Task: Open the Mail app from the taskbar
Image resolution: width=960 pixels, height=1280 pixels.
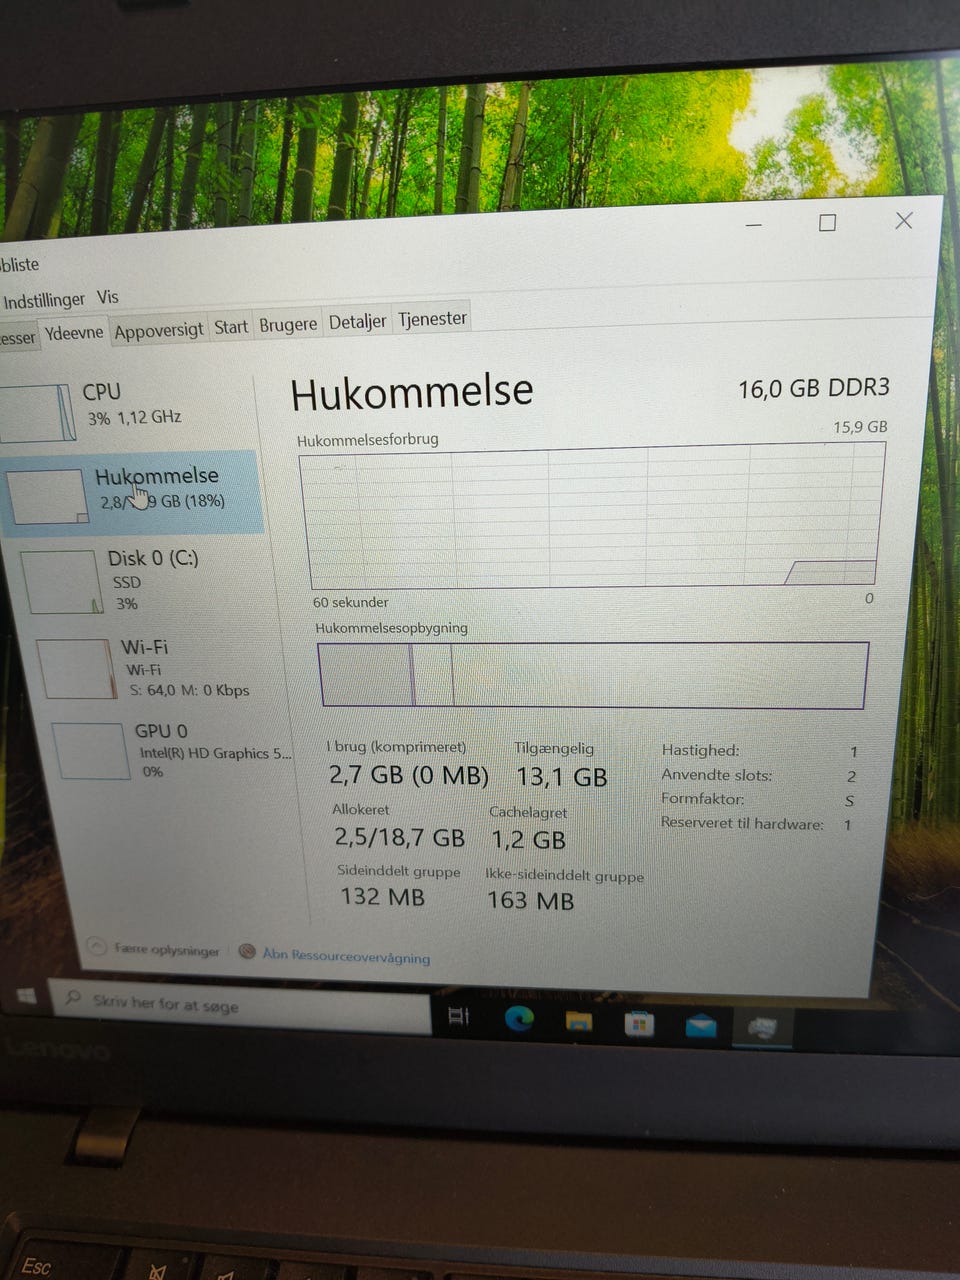Action: [701, 1025]
